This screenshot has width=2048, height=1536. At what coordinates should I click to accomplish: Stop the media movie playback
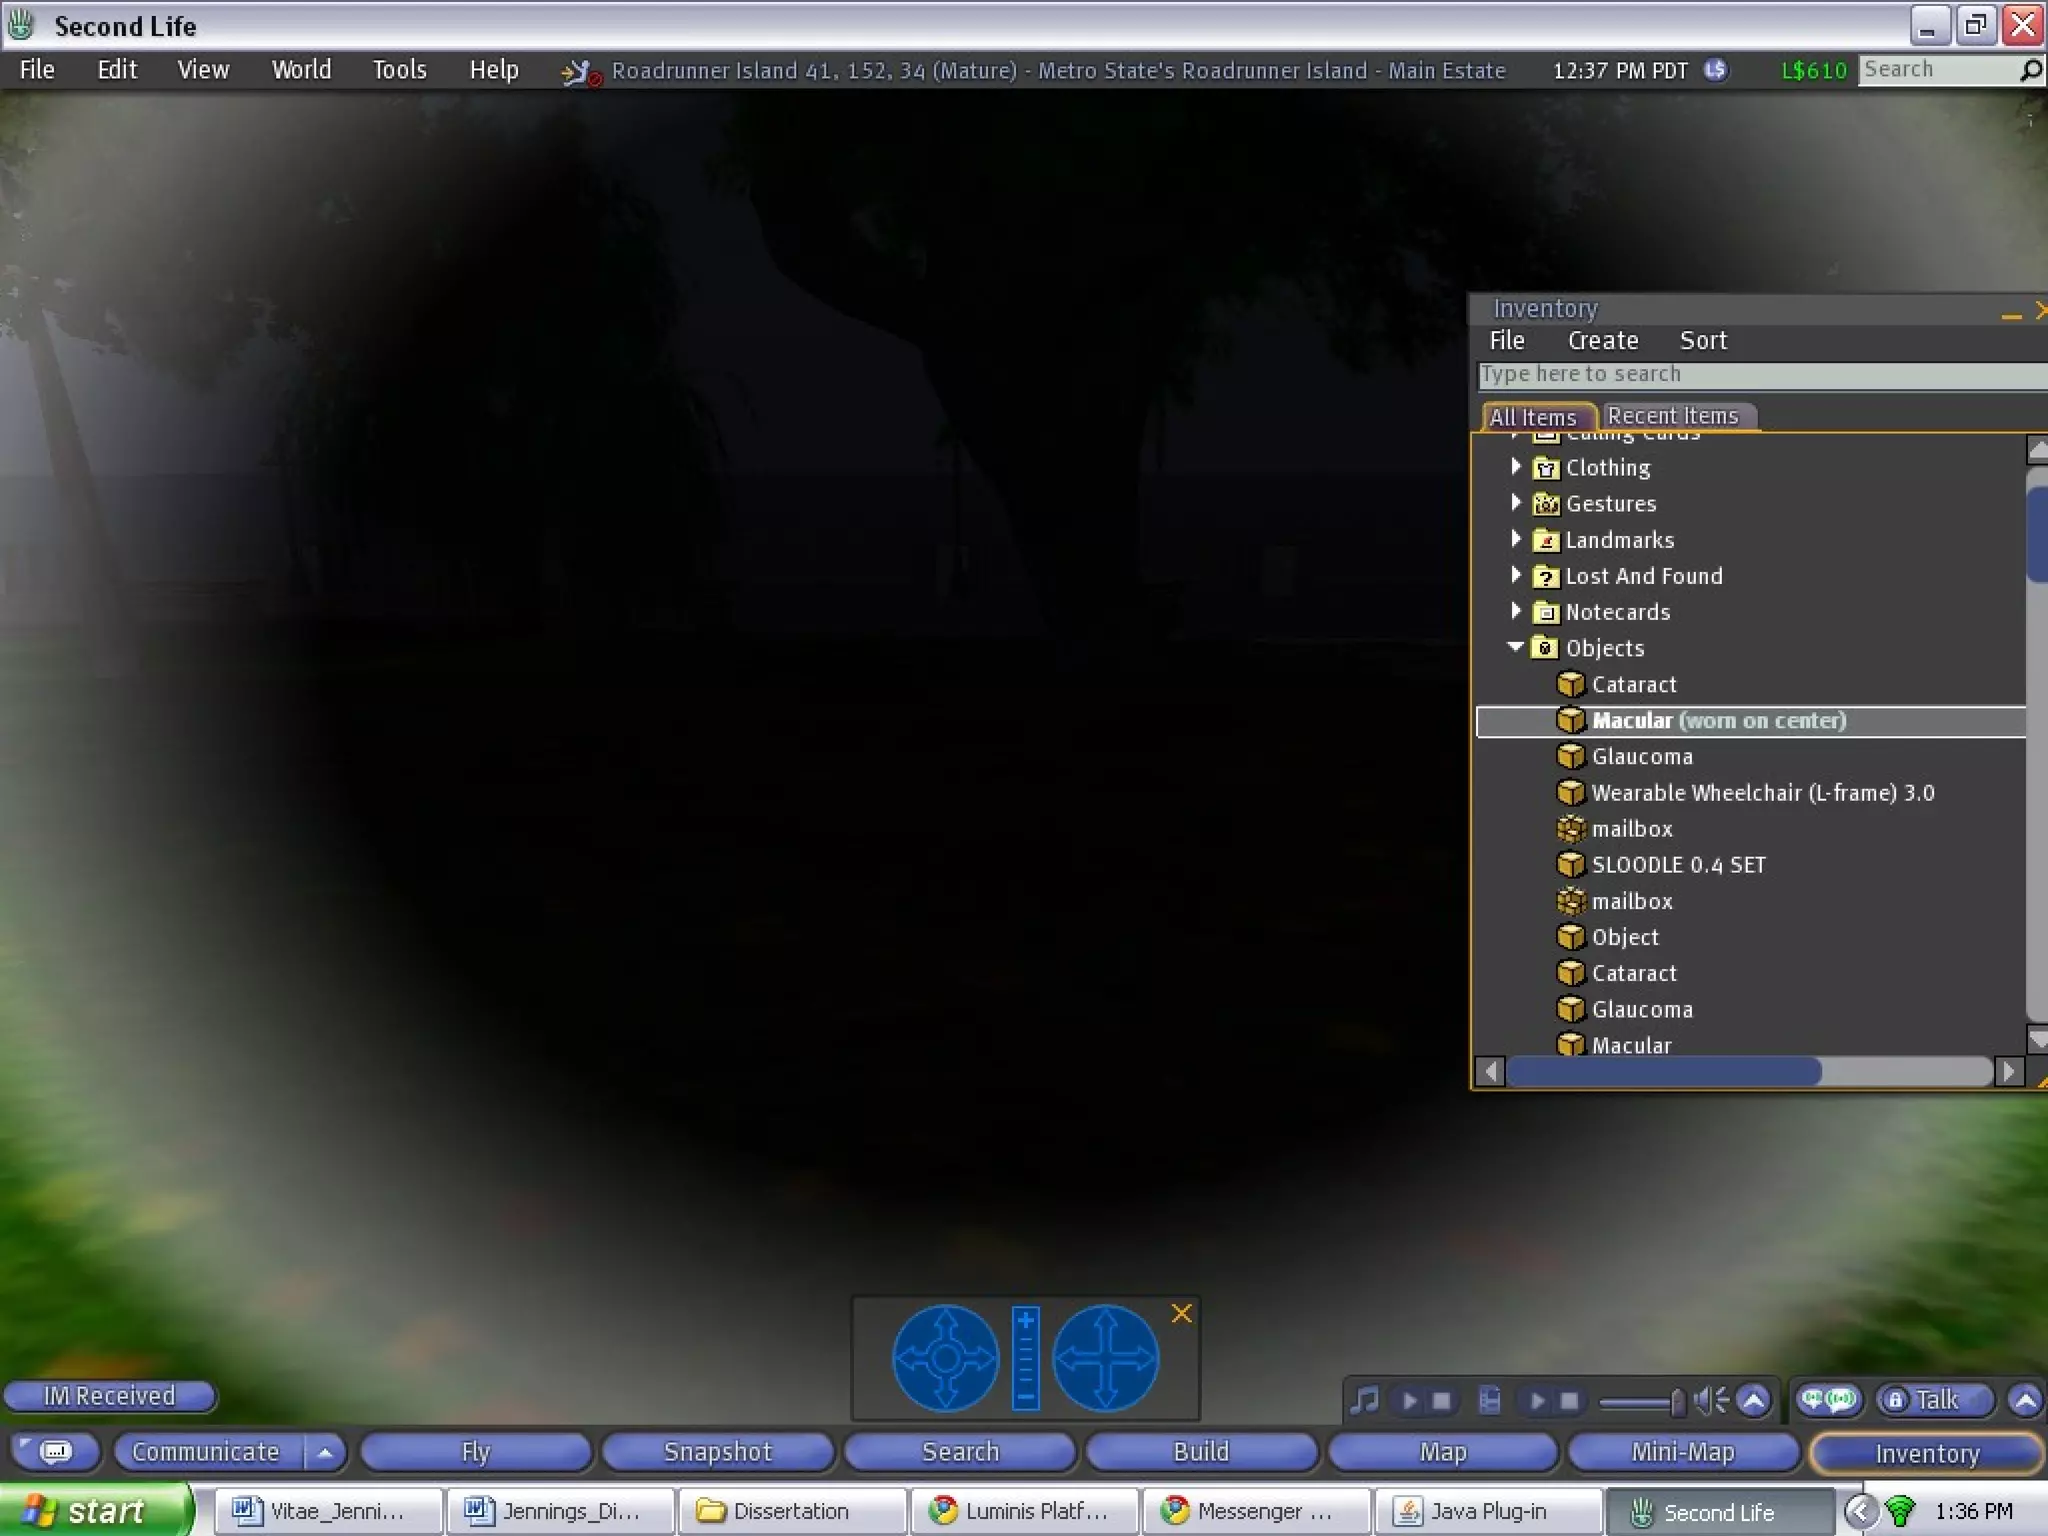pyautogui.click(x=1569, y=1401)
